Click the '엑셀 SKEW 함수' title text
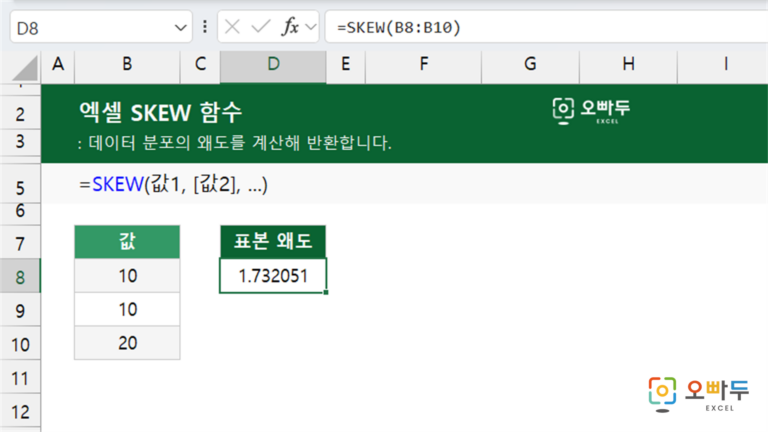This screenshot has height=432, width=768. (x=160, y=113)
